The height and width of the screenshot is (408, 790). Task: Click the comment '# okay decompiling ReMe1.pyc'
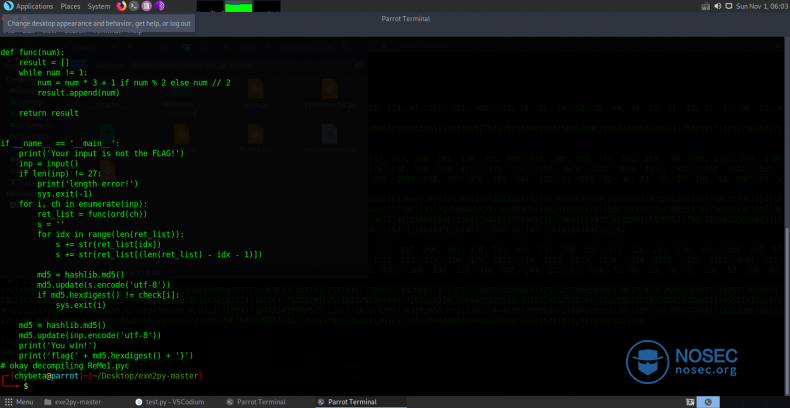tap(64, 366)
